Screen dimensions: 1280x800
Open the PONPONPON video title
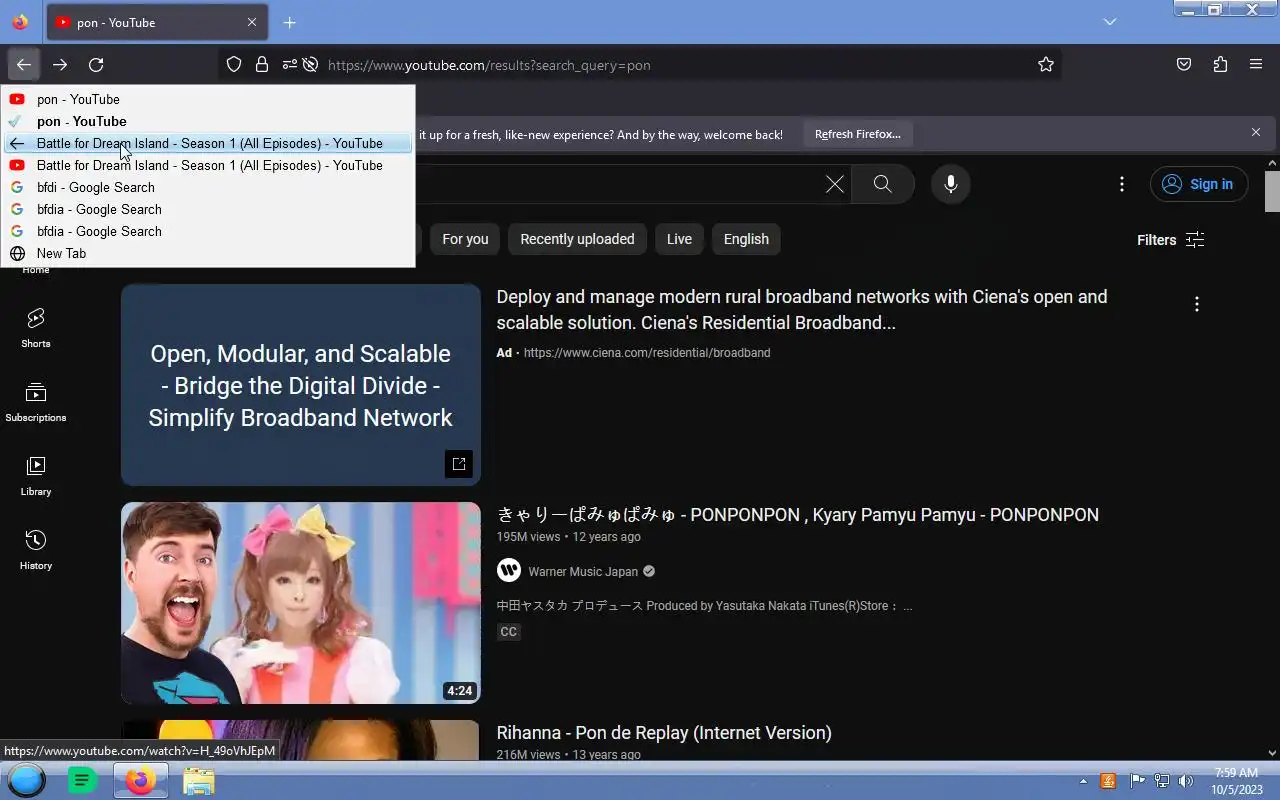[x=797, y=515]
